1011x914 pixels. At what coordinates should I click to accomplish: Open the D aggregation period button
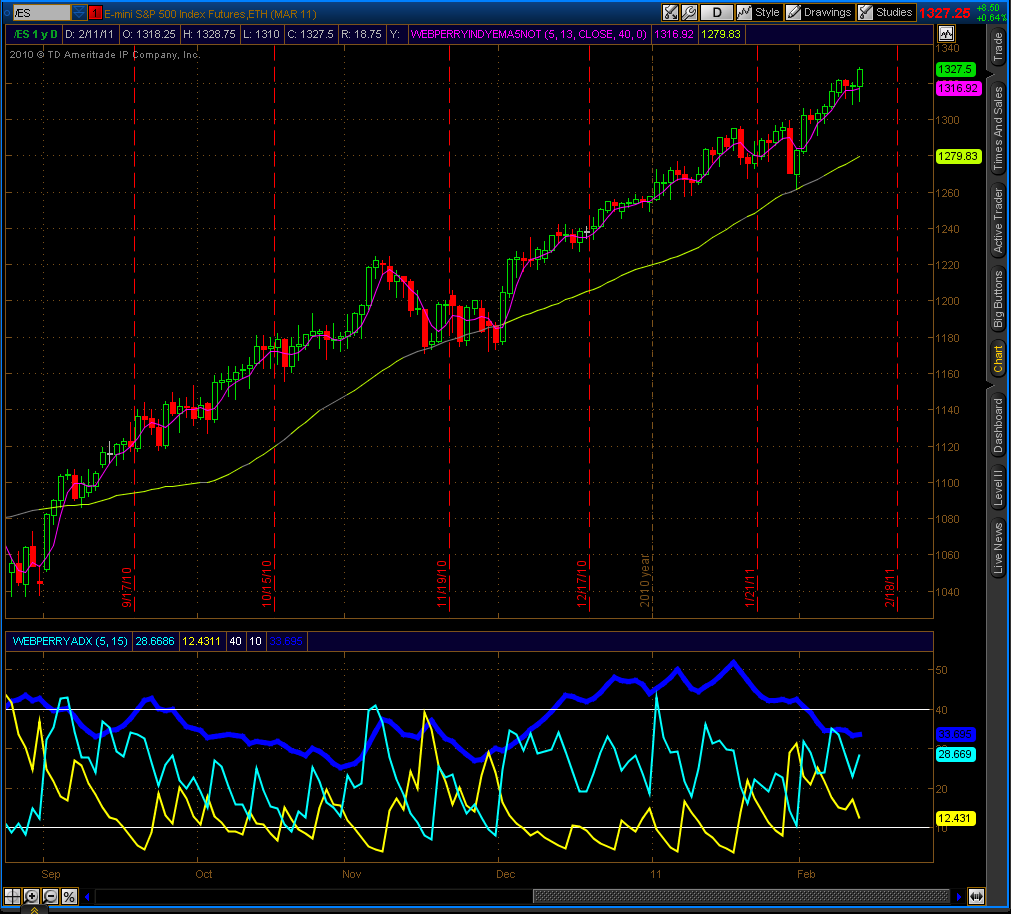point(717,12)
